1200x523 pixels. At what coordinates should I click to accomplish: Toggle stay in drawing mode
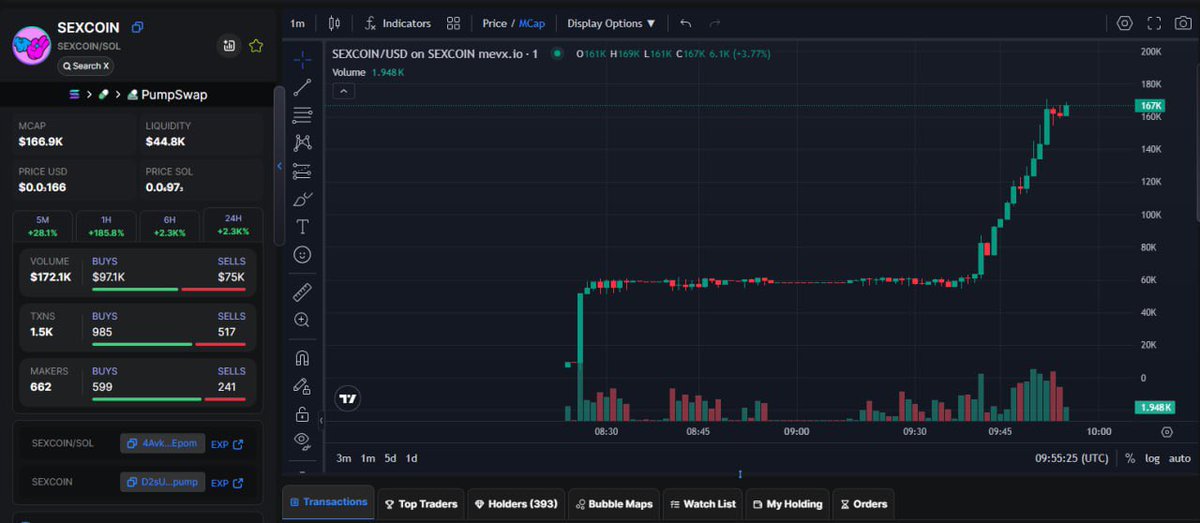[302, 385]
